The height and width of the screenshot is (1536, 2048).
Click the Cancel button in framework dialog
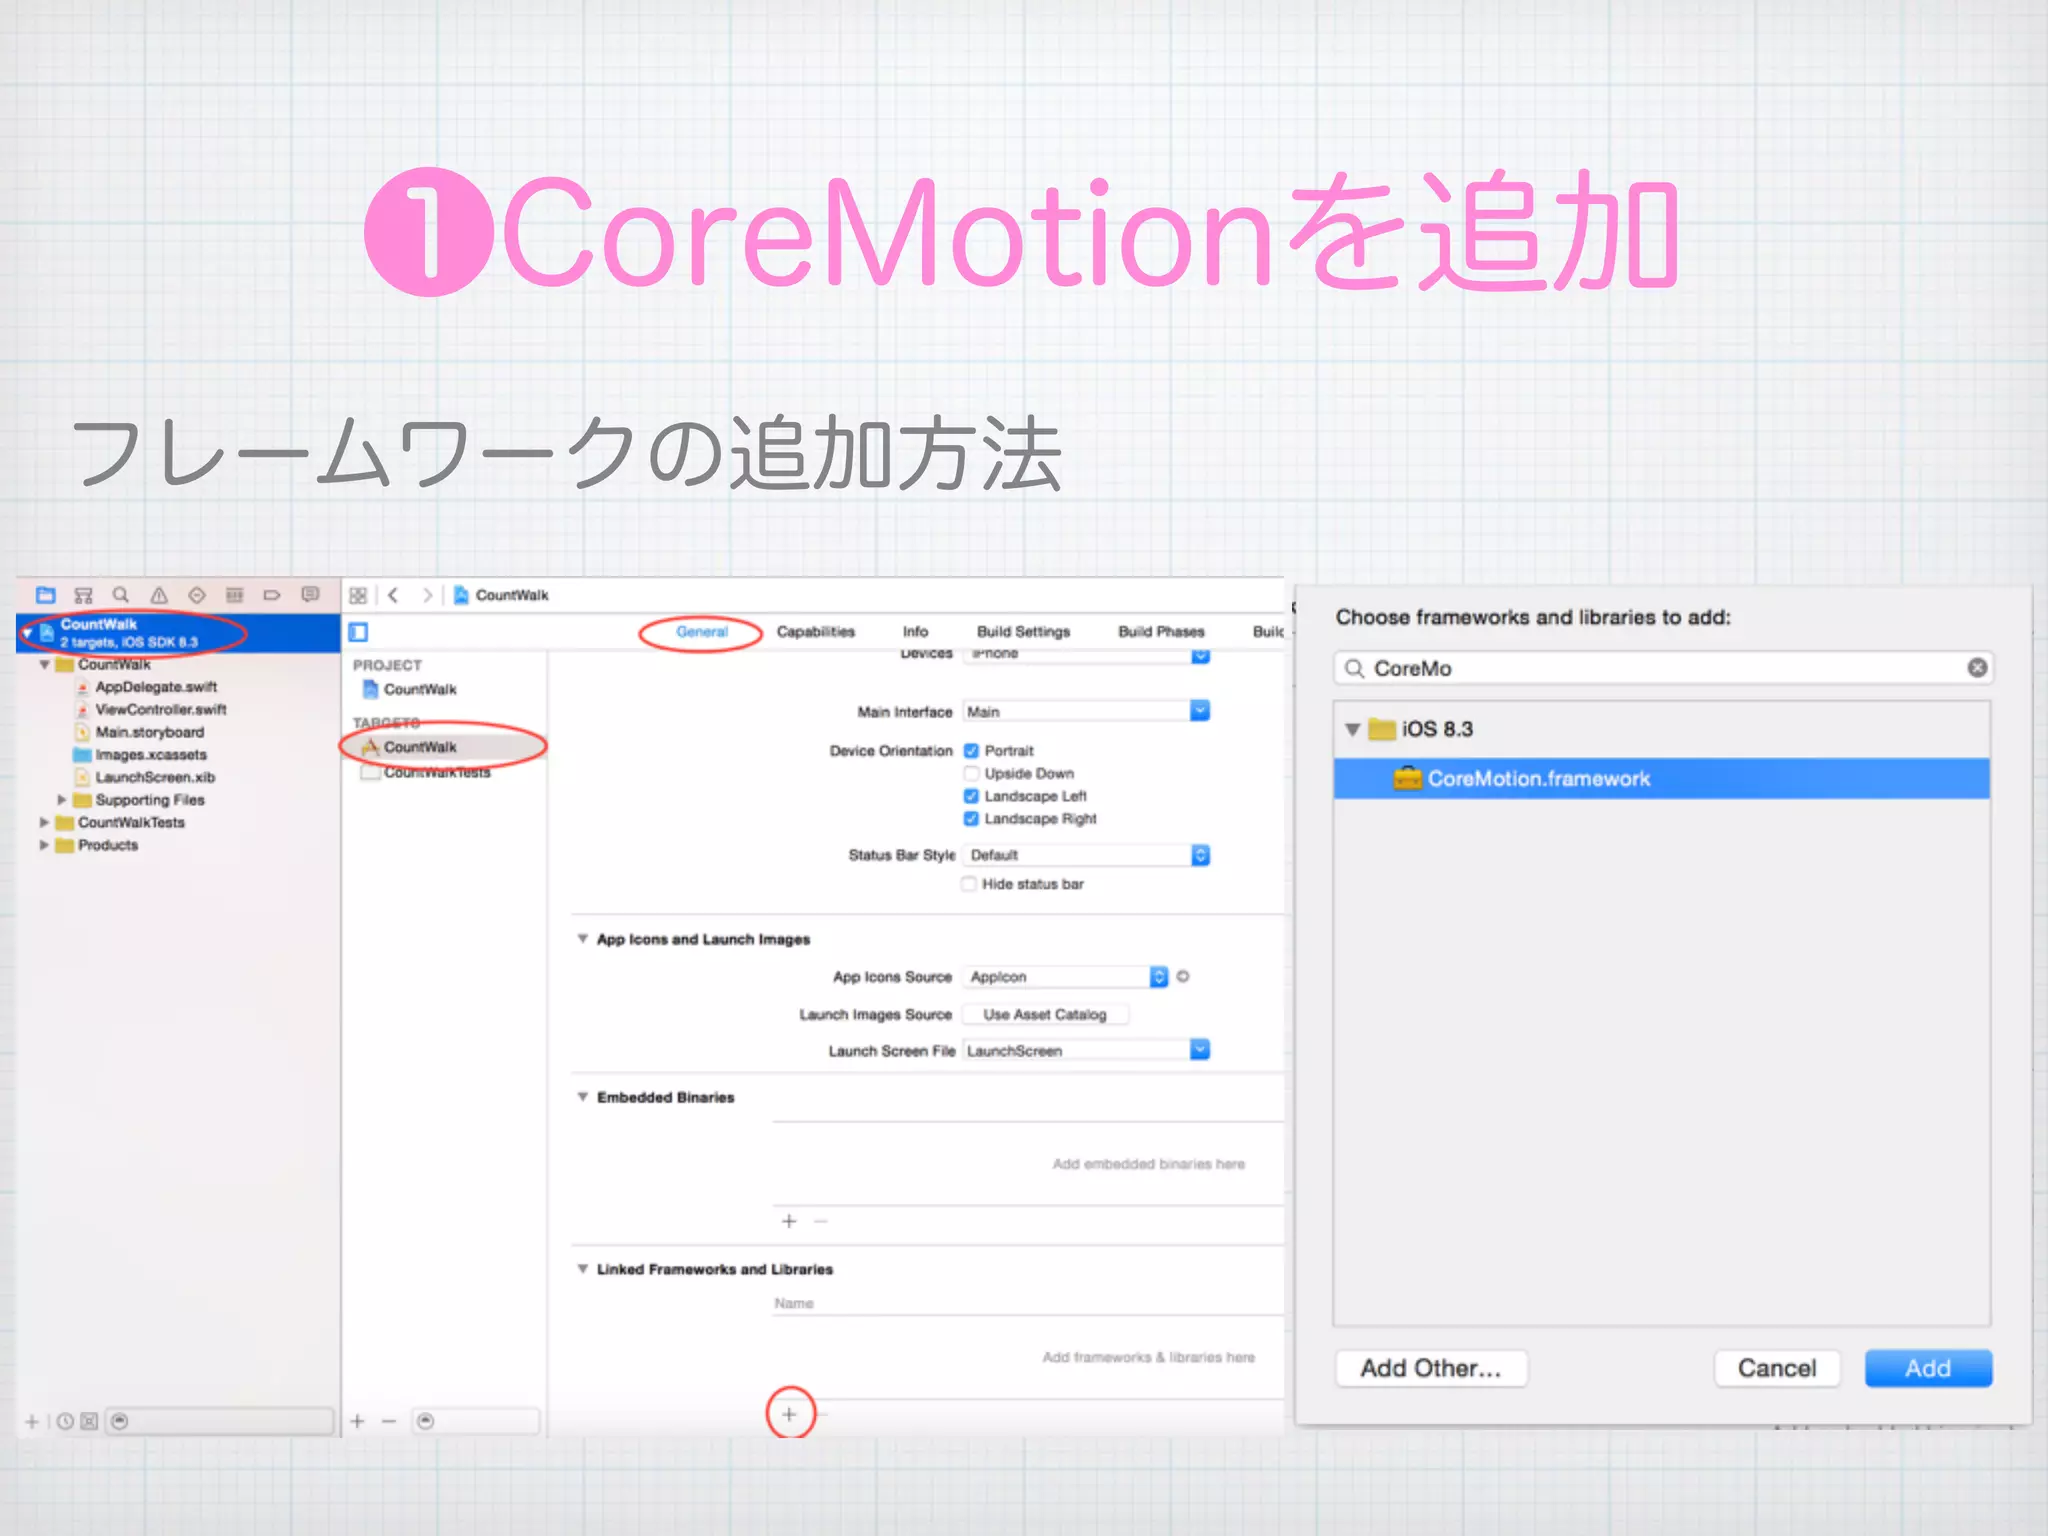1777,1368
